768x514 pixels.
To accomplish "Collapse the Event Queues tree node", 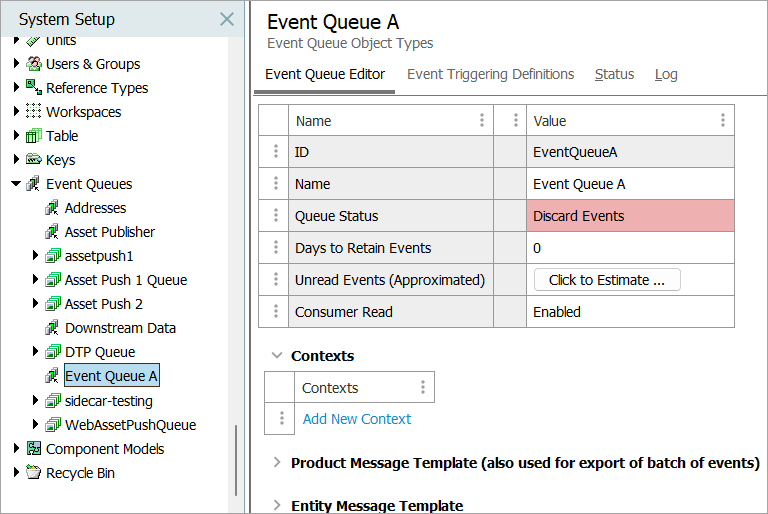I will click(16, 184).
